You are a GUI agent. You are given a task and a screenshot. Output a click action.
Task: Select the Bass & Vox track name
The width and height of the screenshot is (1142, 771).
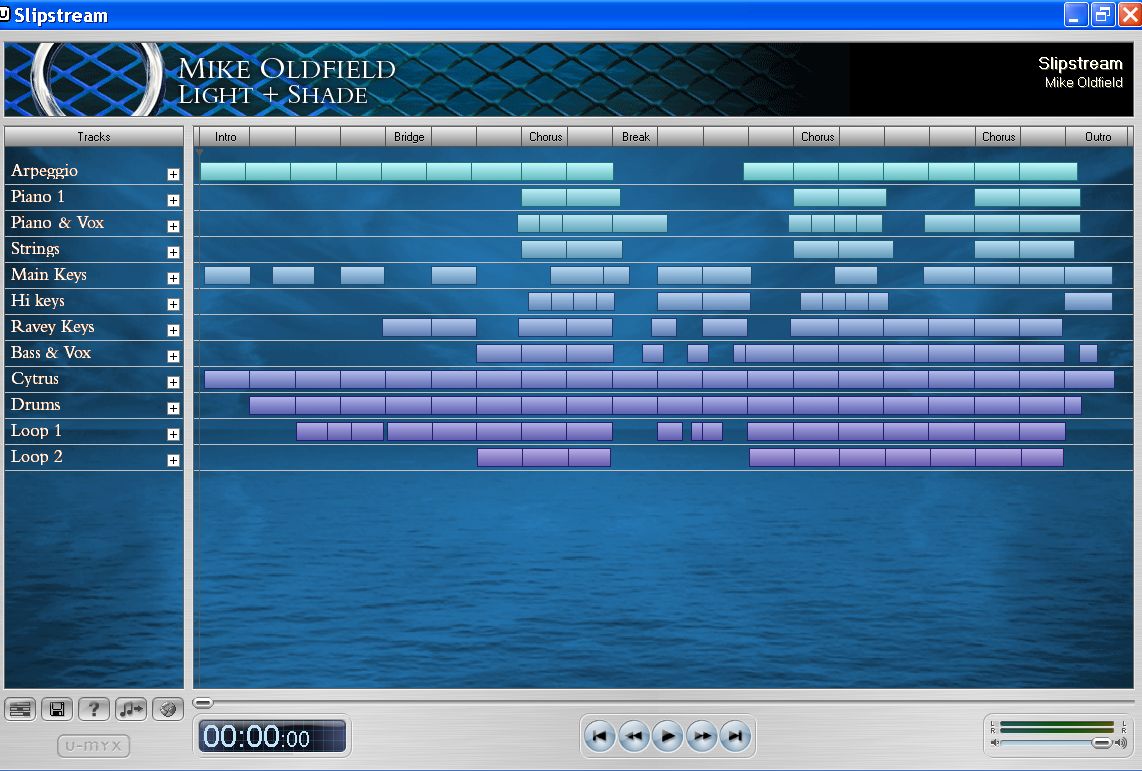51,353
